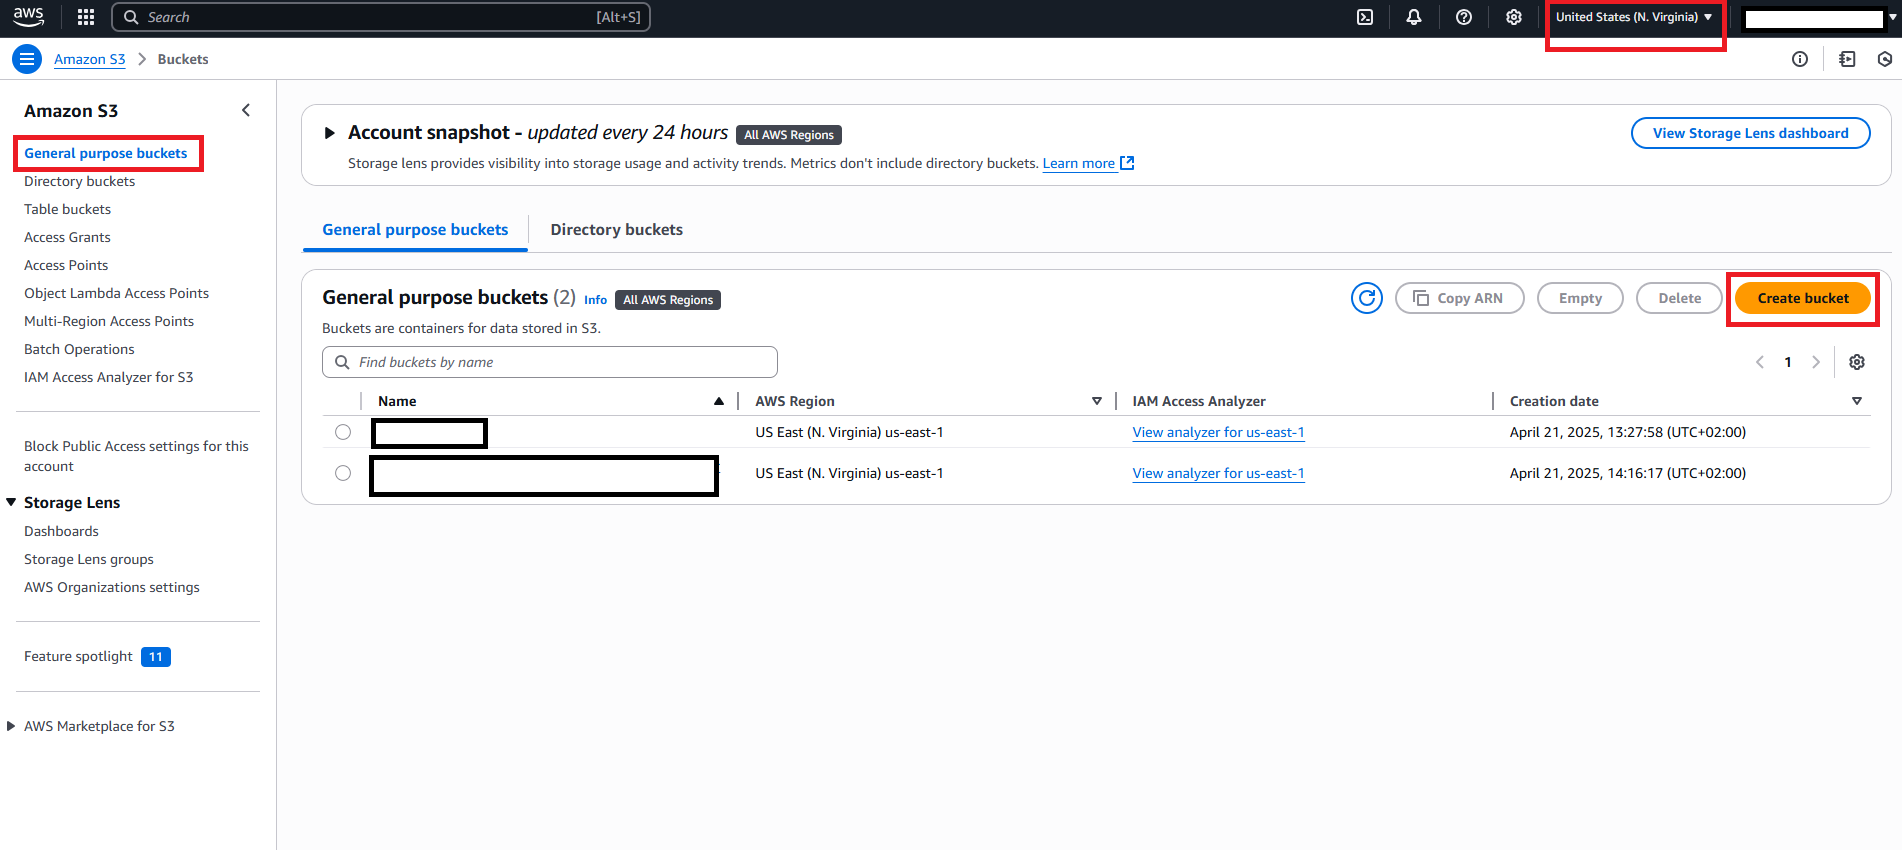Open IAM Access Analyzer for S3

[x=109, y=377]
